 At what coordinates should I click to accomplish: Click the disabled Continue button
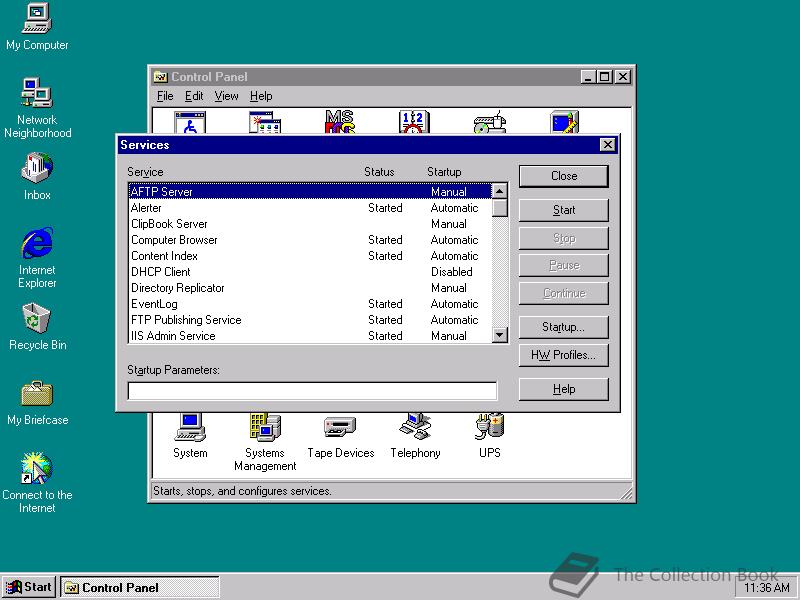(x=564, y=293)
